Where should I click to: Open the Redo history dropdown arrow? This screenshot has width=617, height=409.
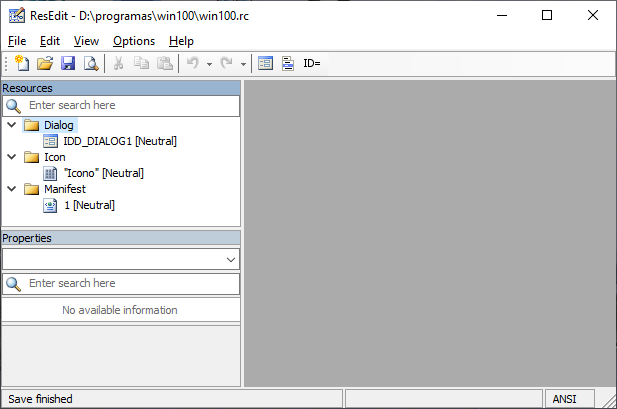pyautogui.click(x=243, y=64)
